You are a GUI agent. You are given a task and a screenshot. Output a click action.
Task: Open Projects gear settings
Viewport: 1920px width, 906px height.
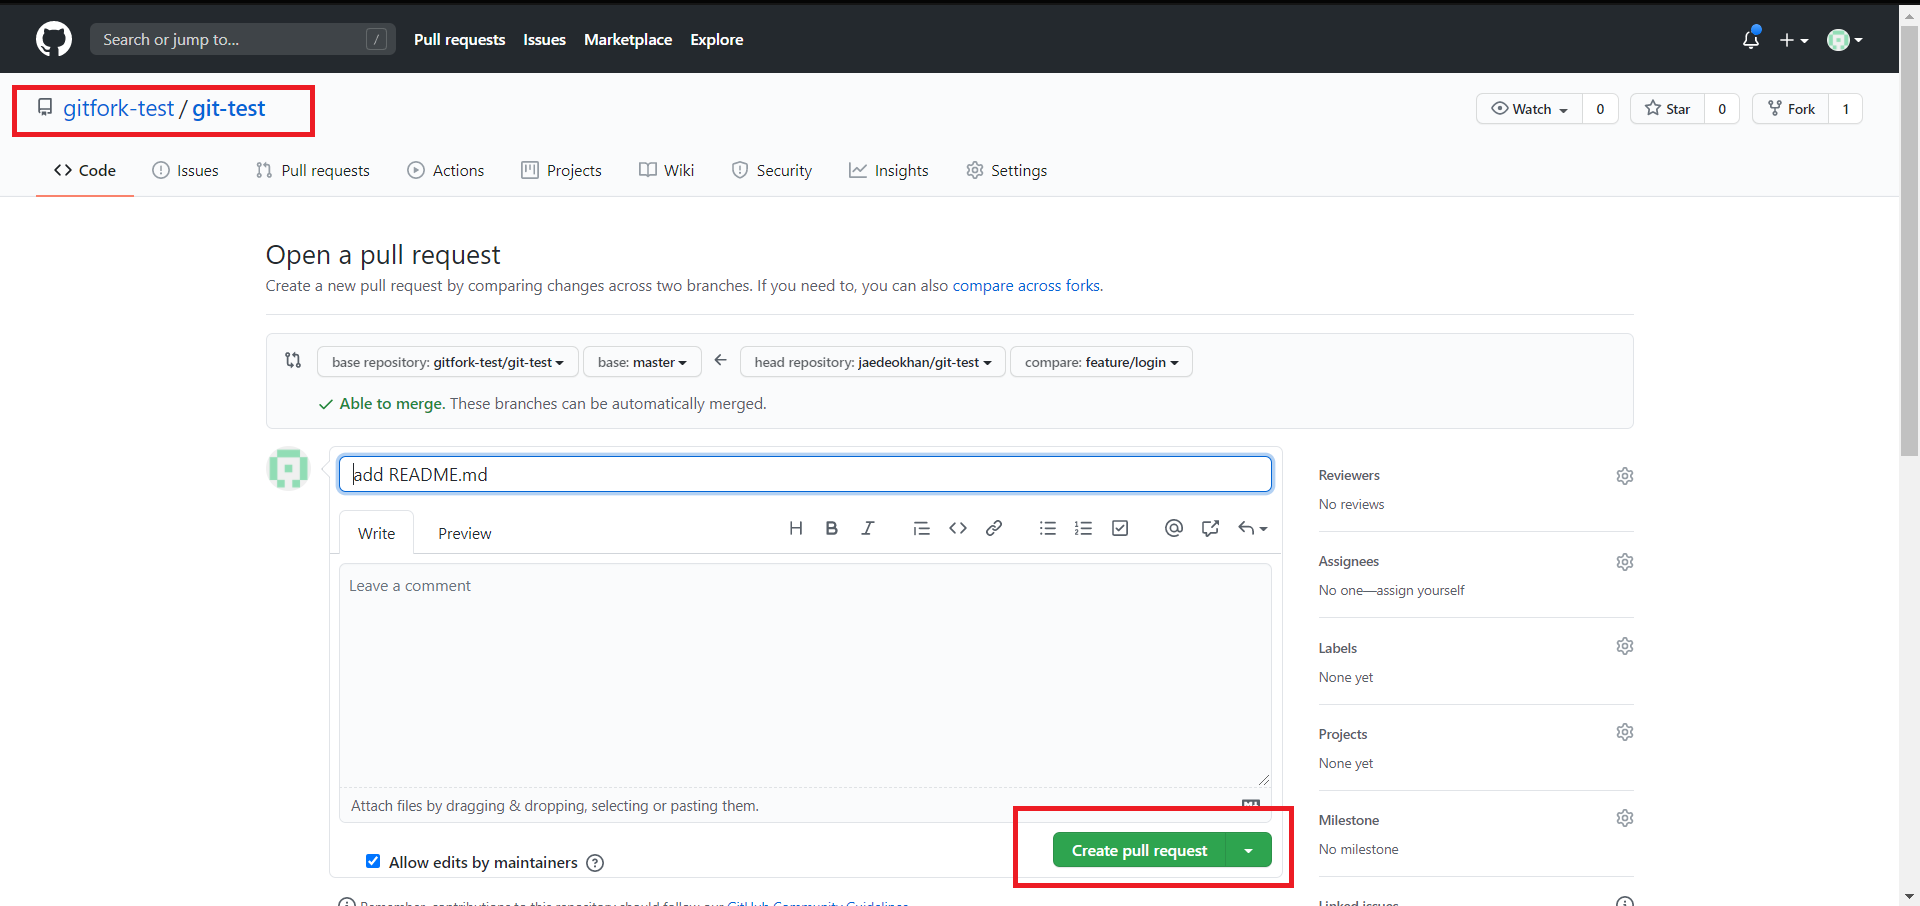(1625, 732)
